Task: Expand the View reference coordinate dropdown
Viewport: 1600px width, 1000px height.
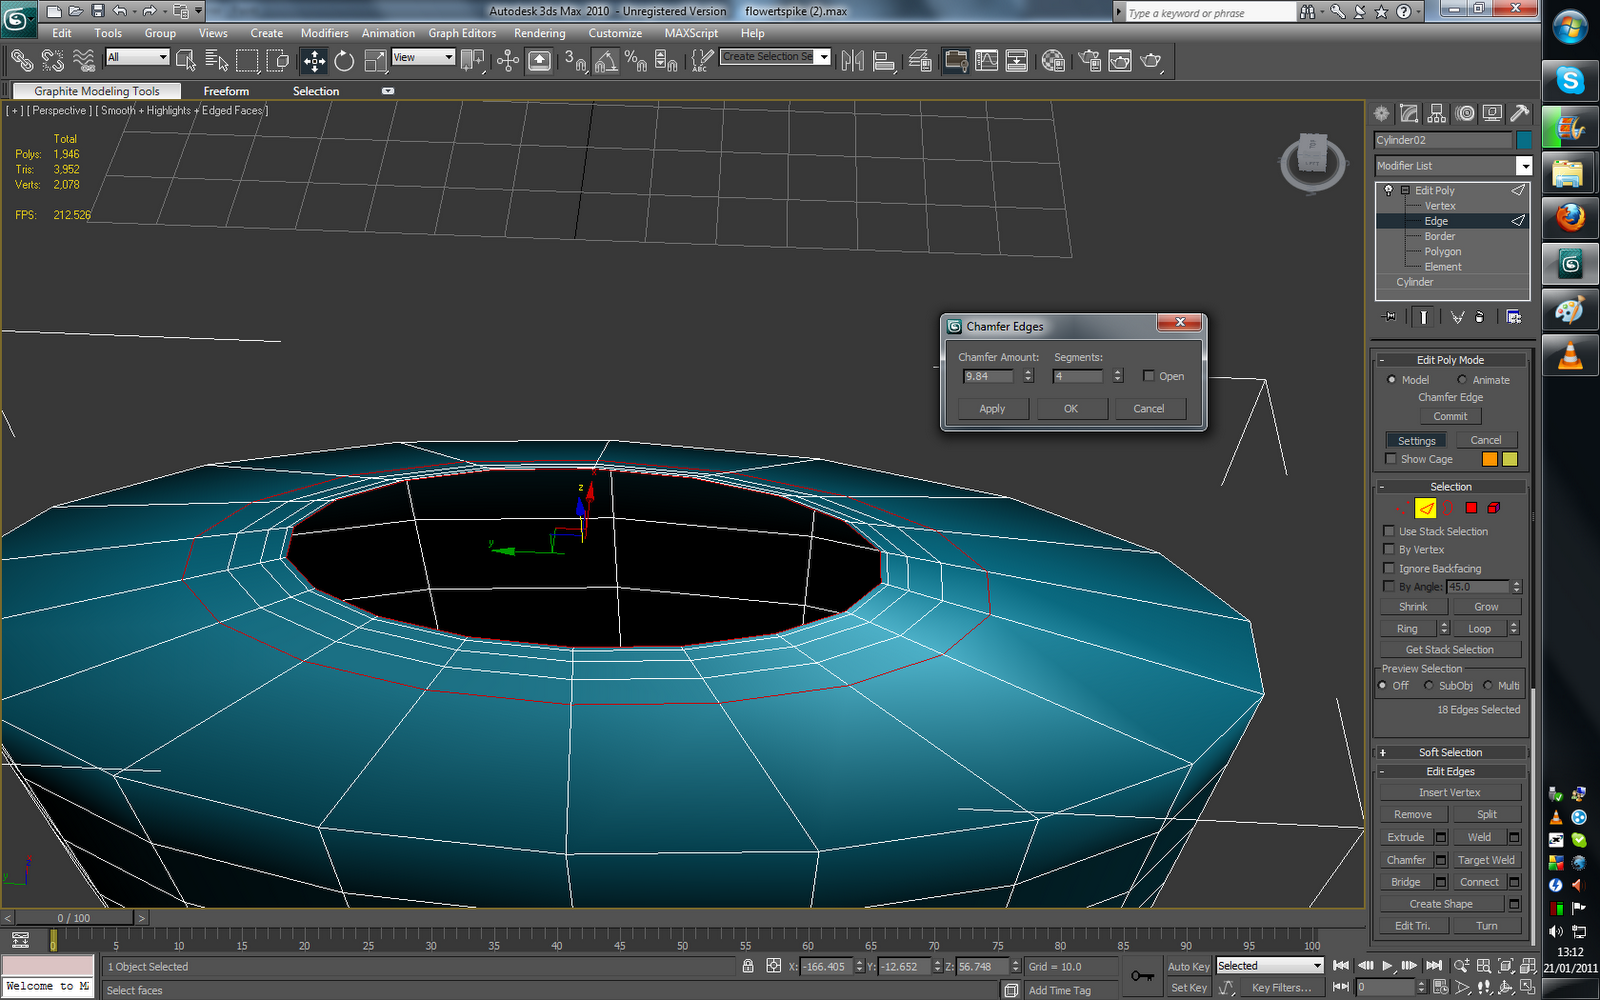Action: [448, 57]
